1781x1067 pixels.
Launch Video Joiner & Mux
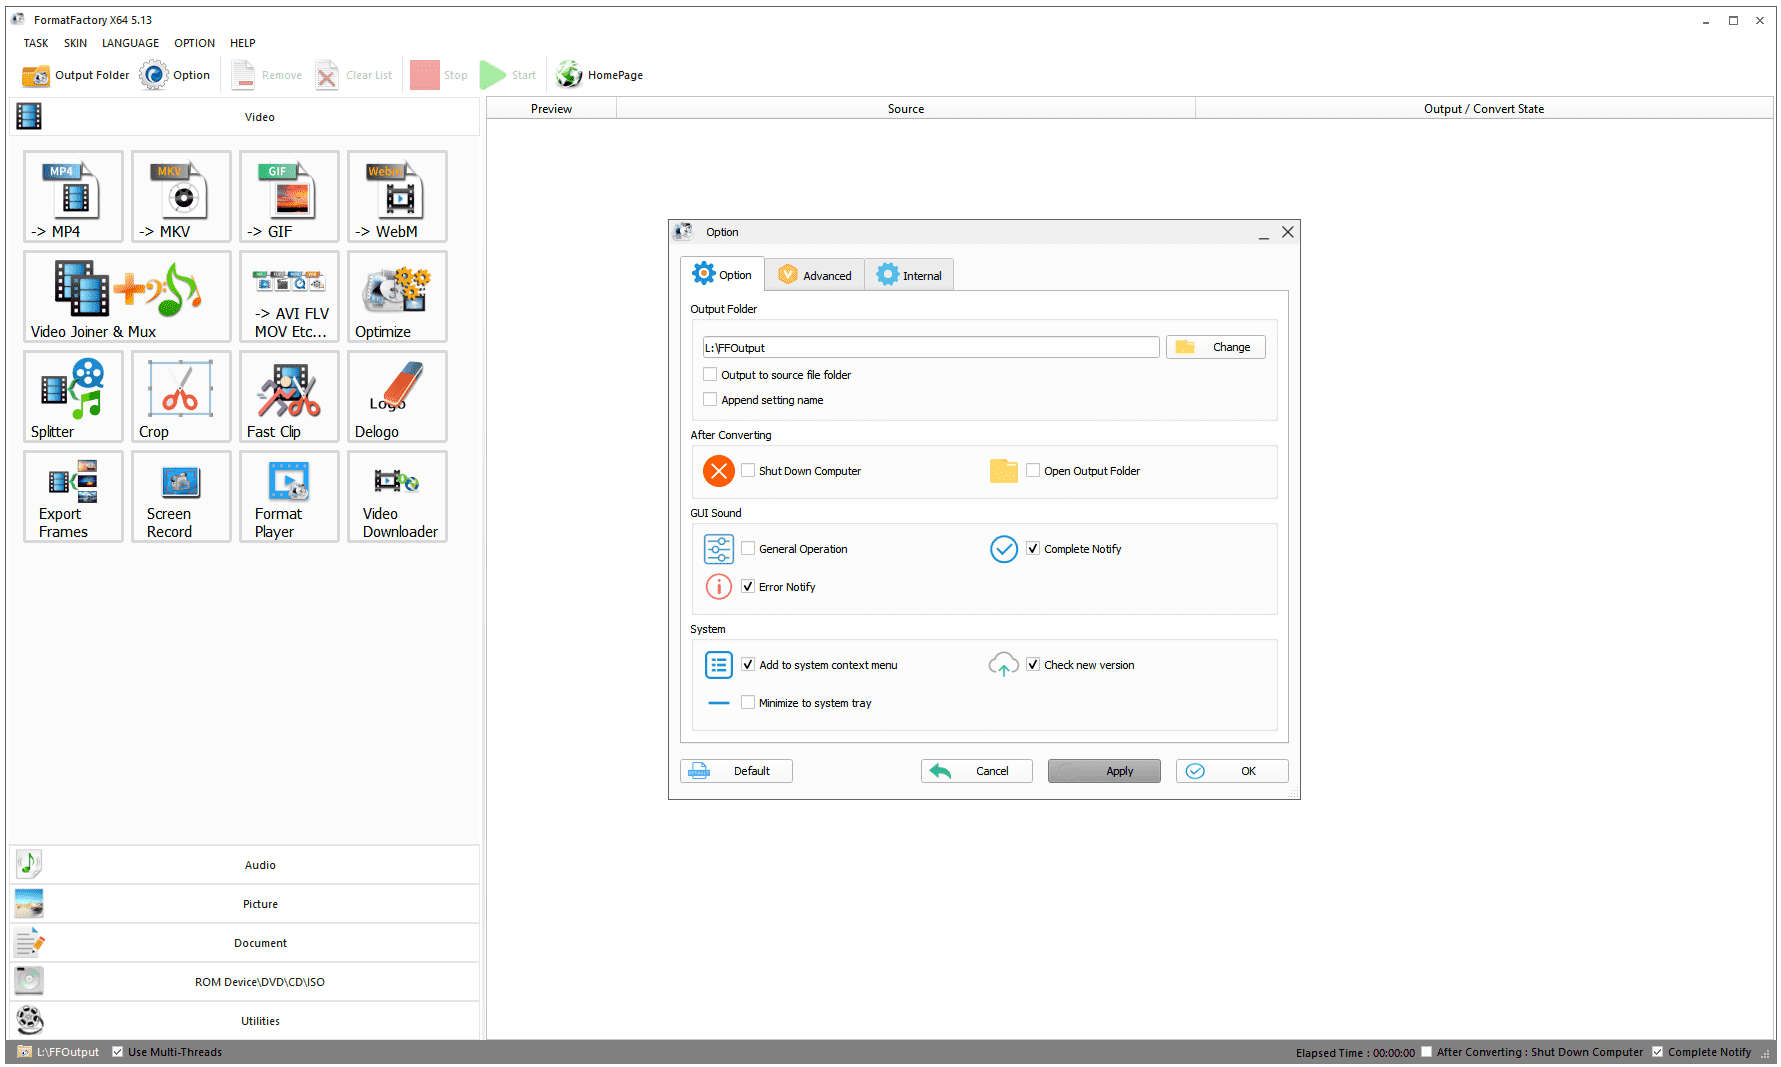[127, 296]
